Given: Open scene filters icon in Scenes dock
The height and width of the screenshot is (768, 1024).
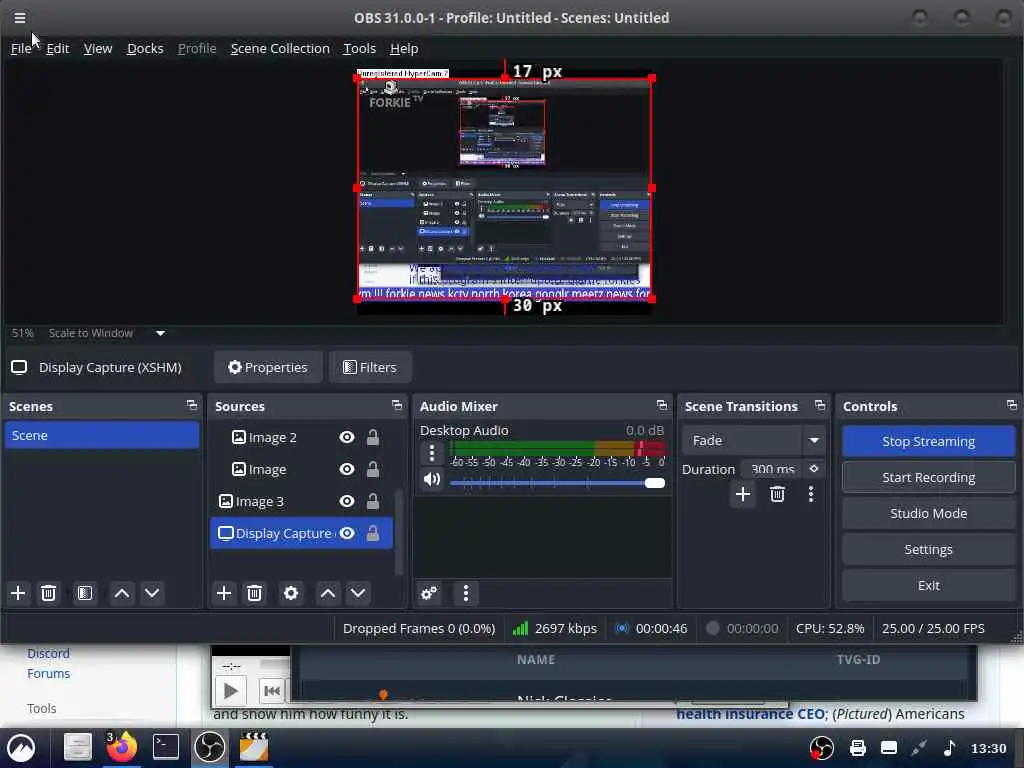Looking at the screenshot, I should point(85,593).
